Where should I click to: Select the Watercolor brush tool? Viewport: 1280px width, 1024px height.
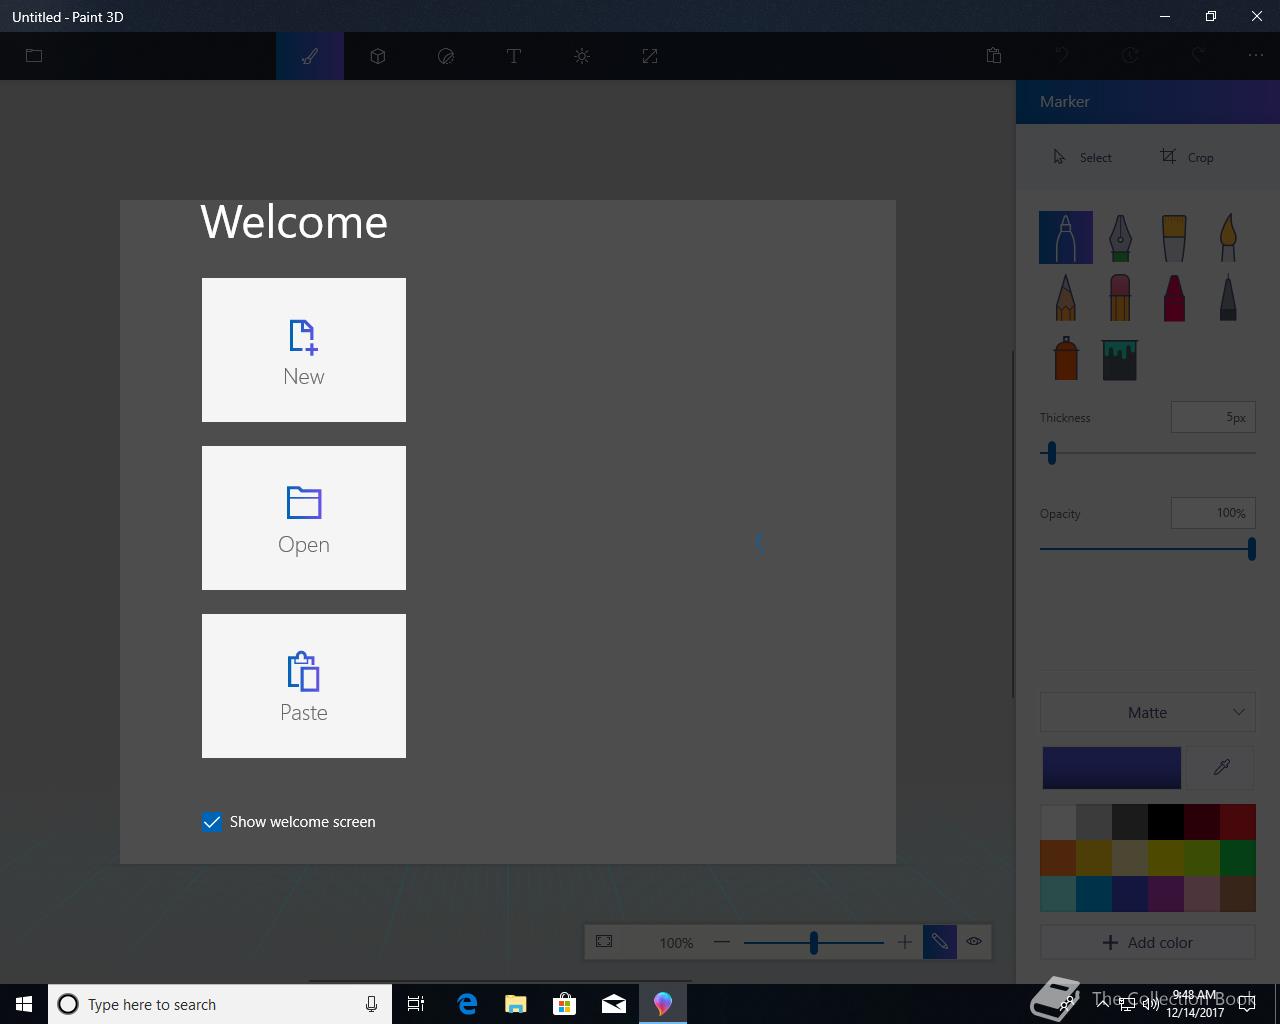coord(1228,237)
